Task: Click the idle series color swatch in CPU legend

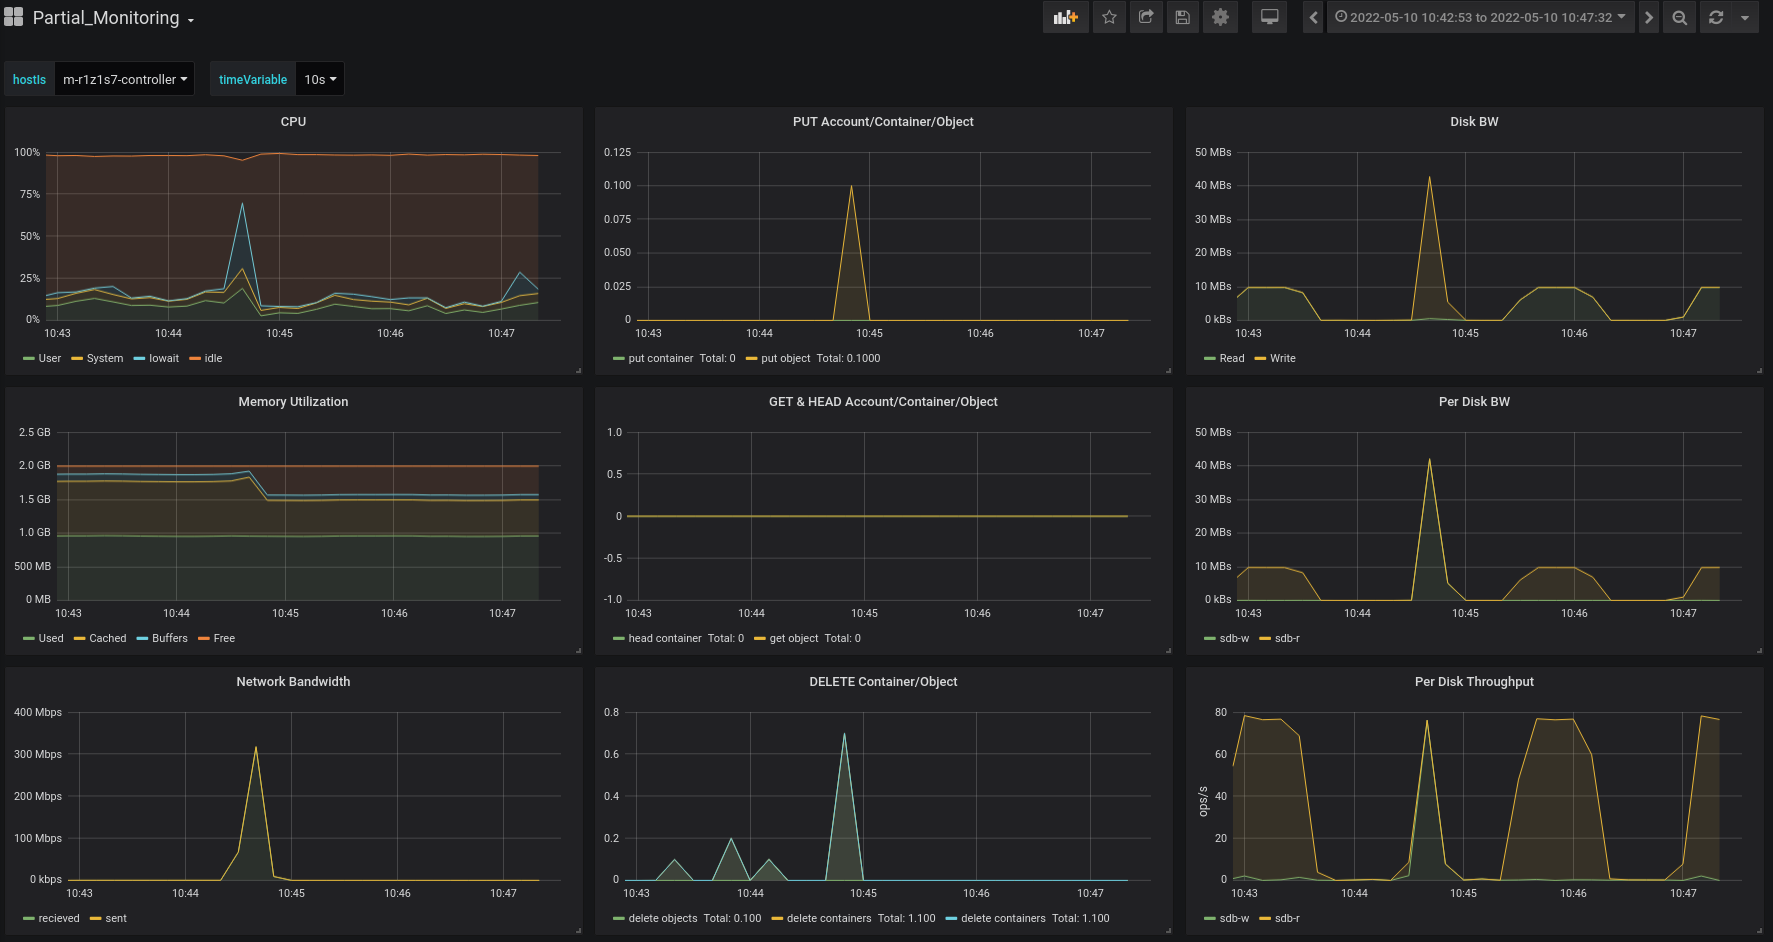Action: [195, 359]
